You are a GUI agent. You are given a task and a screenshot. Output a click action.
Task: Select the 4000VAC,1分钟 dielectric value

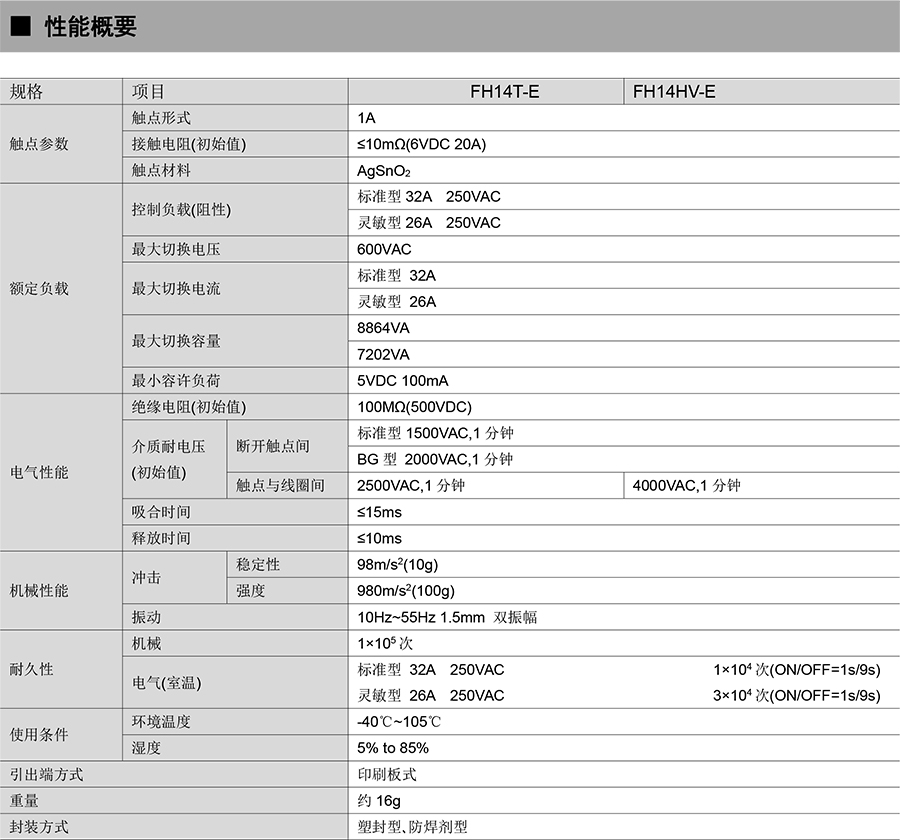point(687,486)
